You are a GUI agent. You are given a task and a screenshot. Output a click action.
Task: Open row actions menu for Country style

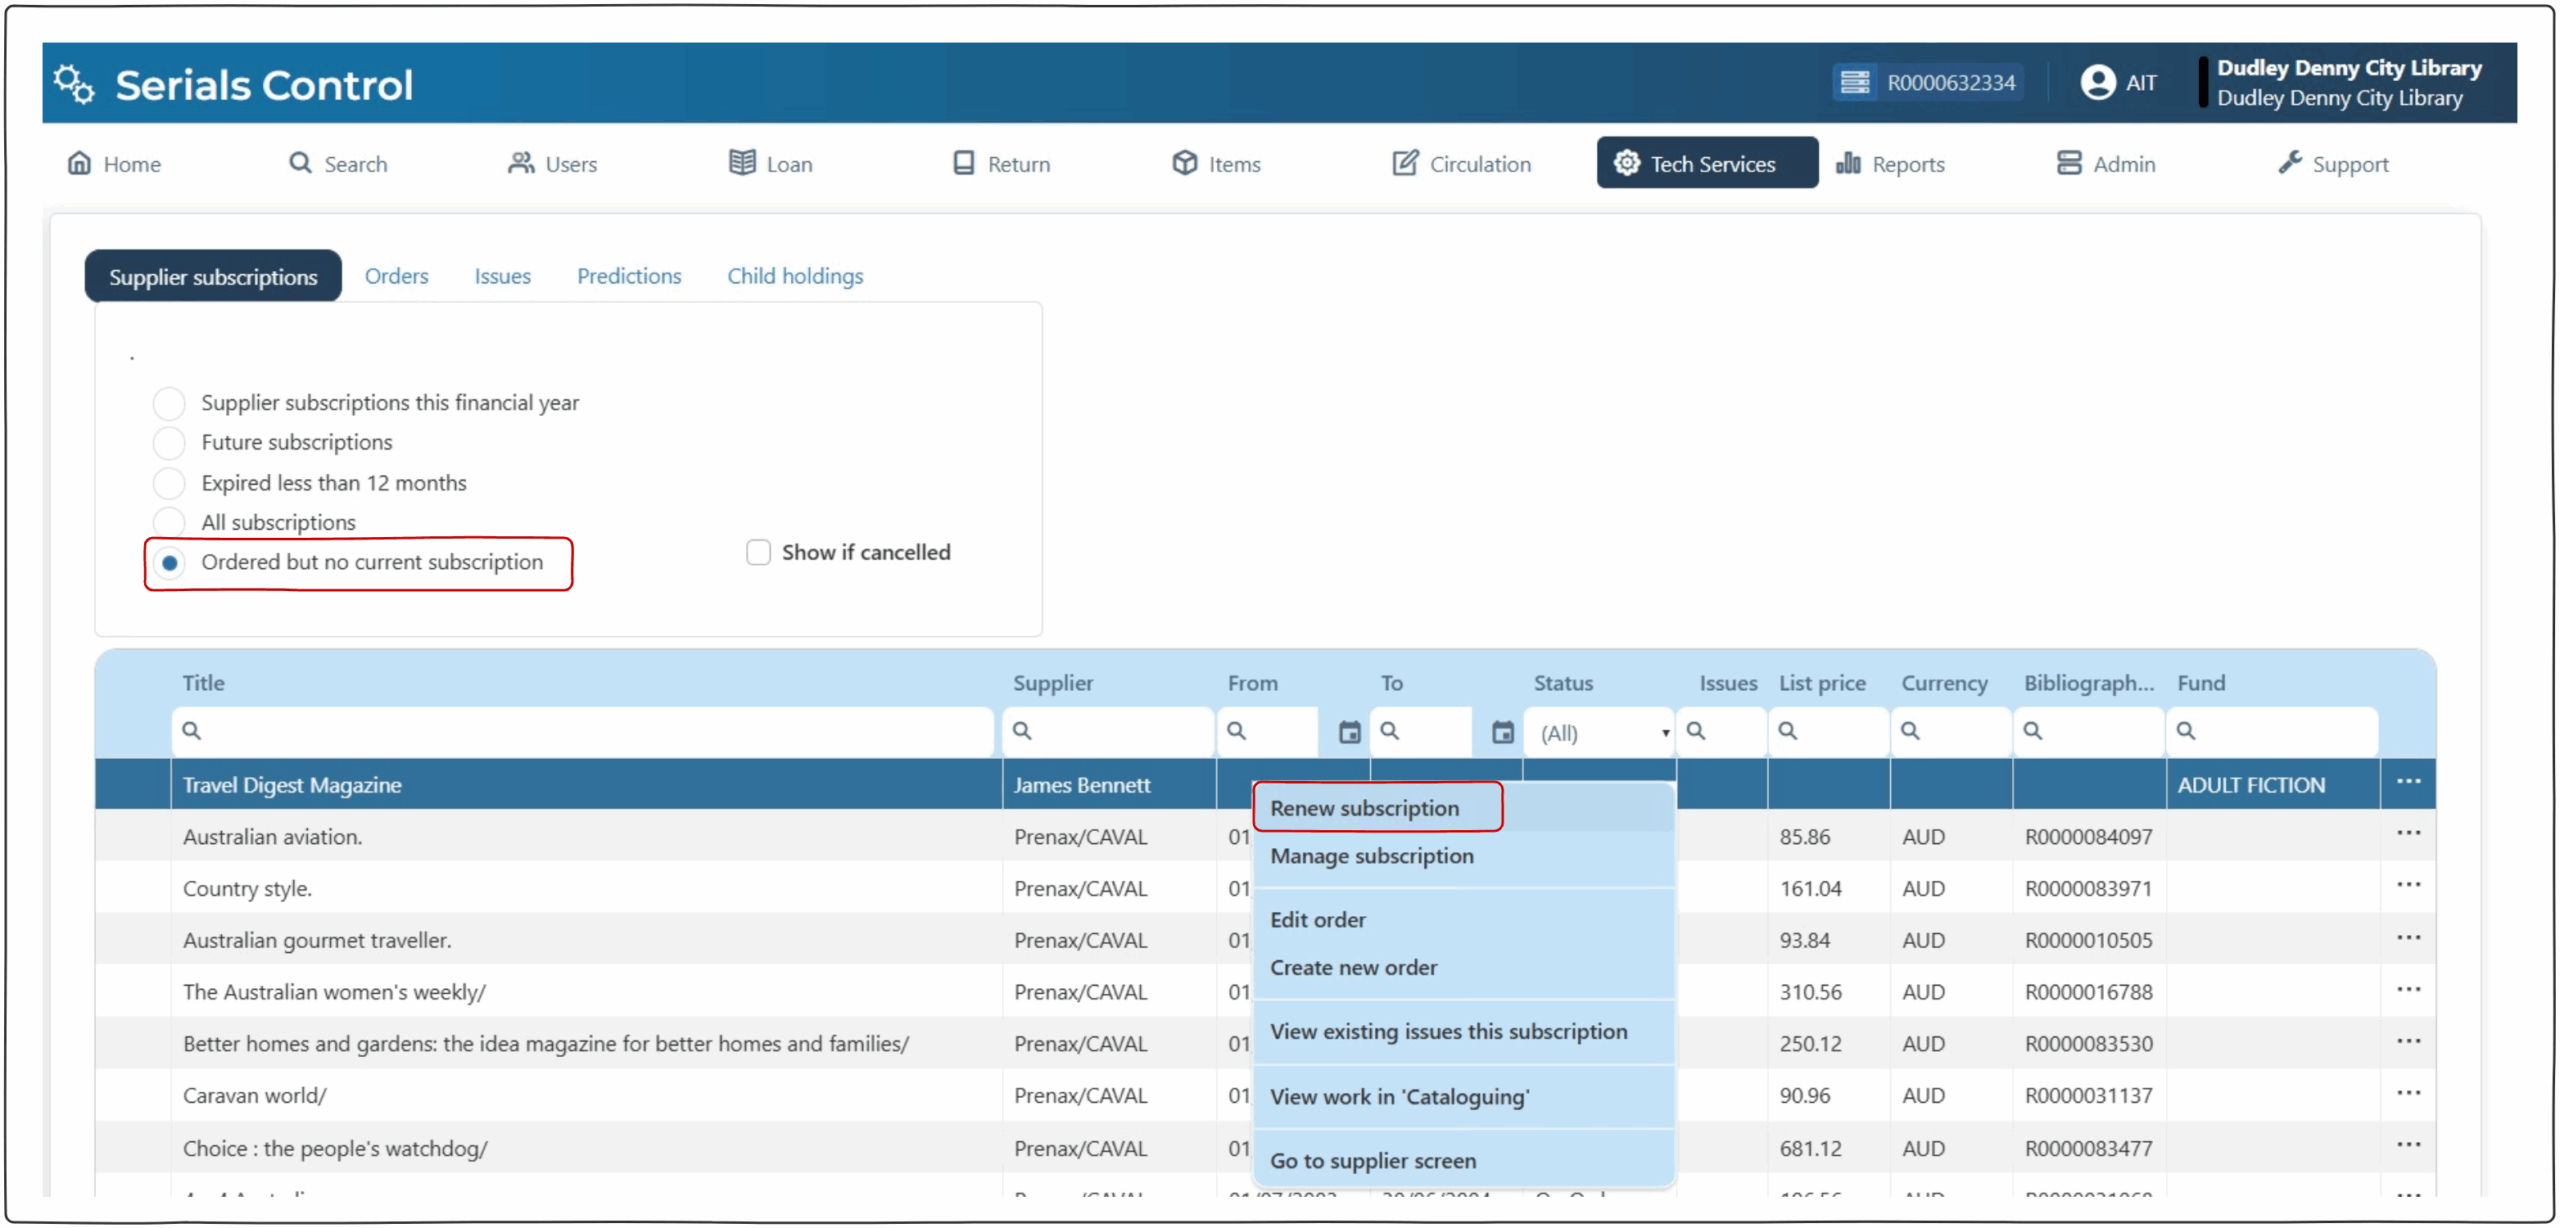[2407, 886]
